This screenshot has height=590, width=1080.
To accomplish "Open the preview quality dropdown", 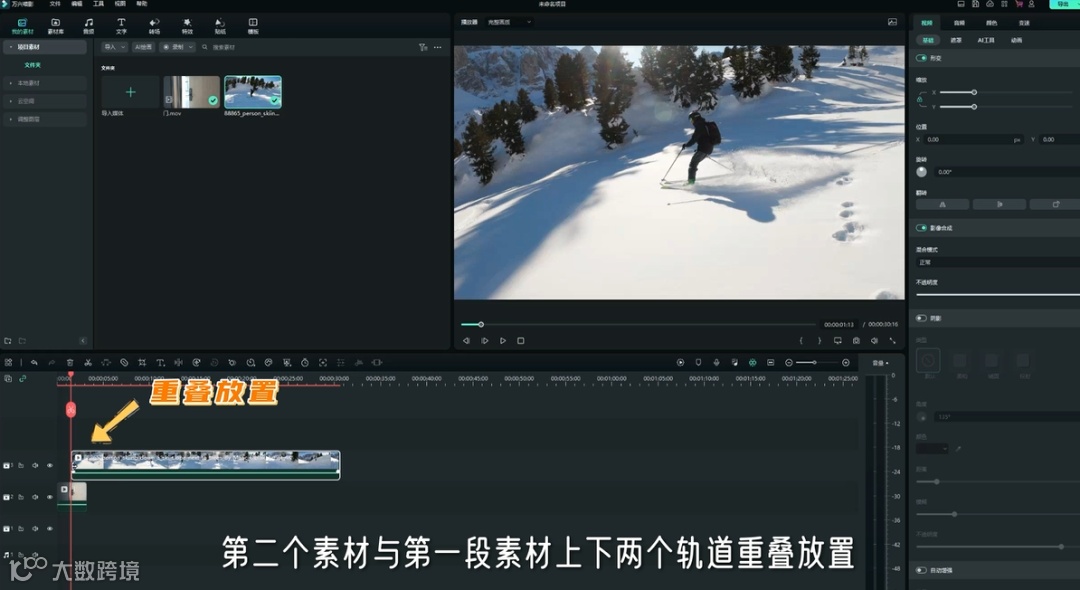I will click(508, 22).
